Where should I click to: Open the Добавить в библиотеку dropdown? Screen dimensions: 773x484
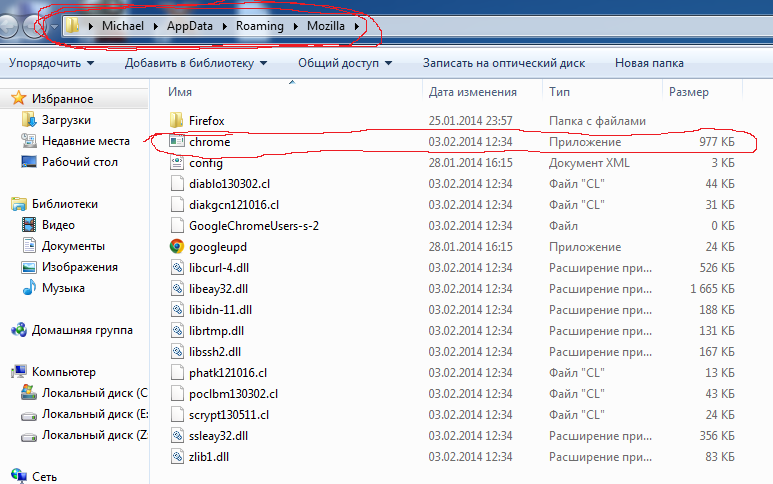coord(196,63)
